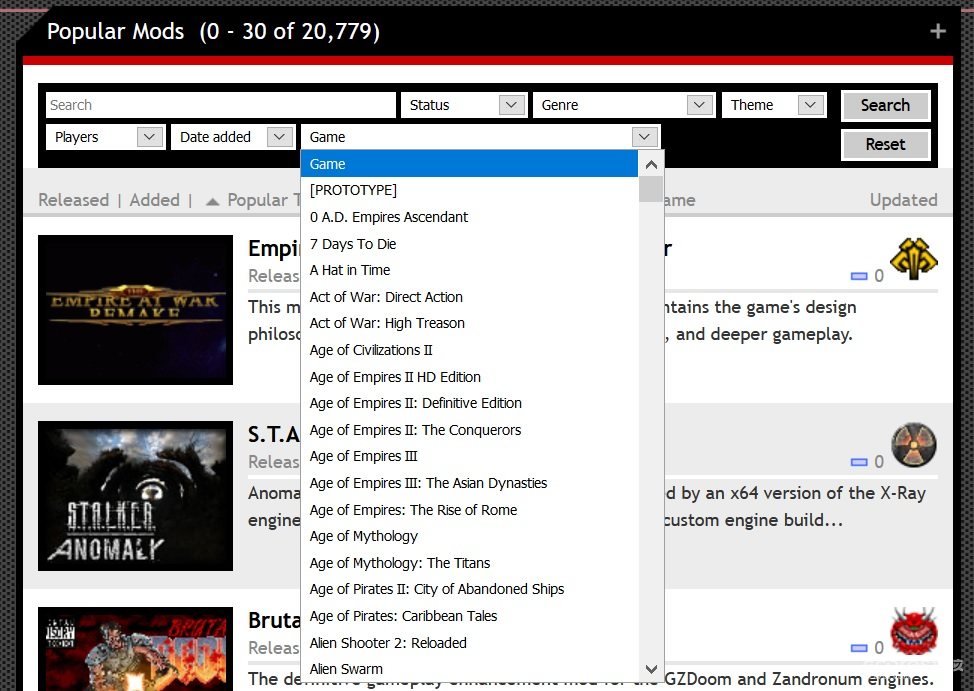Open the Players filter dropdown
The width and height of the screenshot is (974, 691).
click(x=106, y=137)
